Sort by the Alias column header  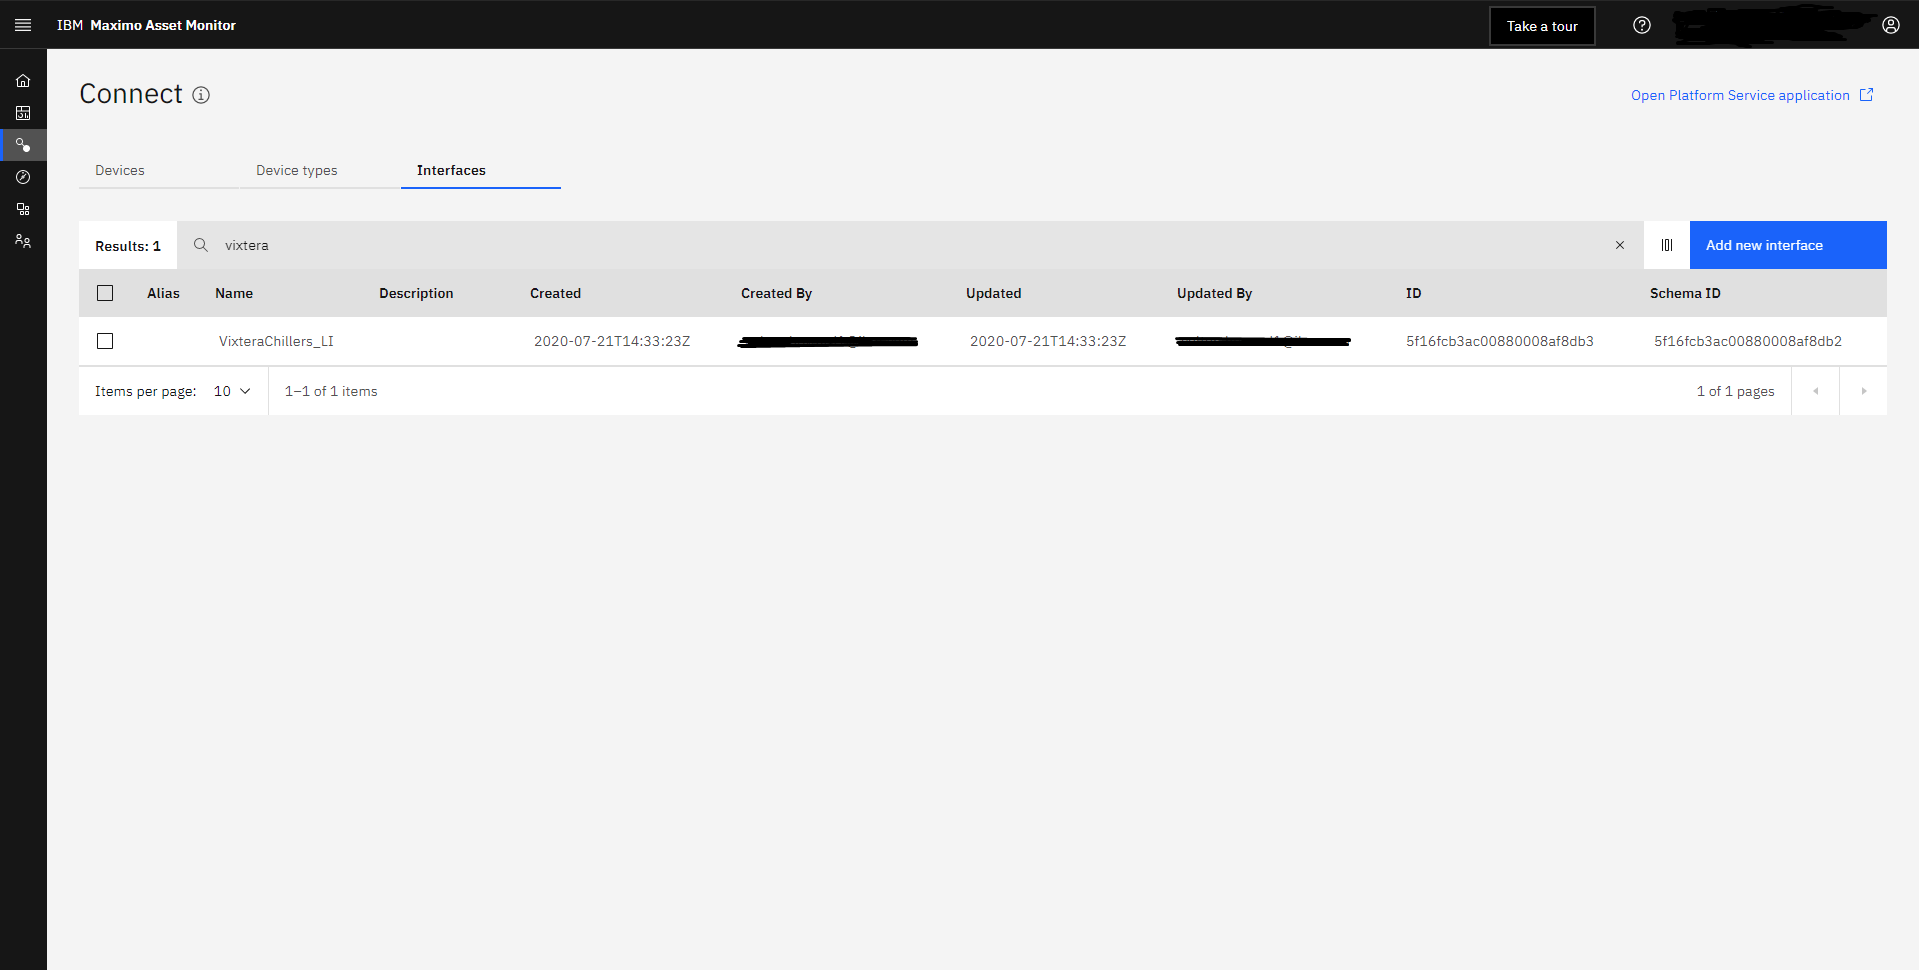(x=163, y=293)
